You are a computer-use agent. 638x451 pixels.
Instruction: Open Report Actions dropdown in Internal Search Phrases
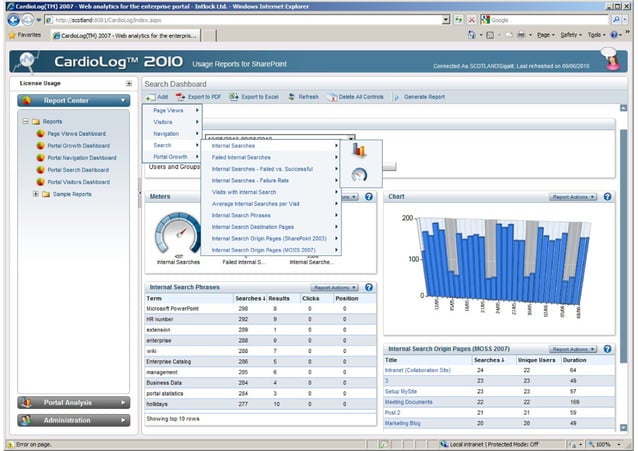pyautogui.click(x=334, y=288)
